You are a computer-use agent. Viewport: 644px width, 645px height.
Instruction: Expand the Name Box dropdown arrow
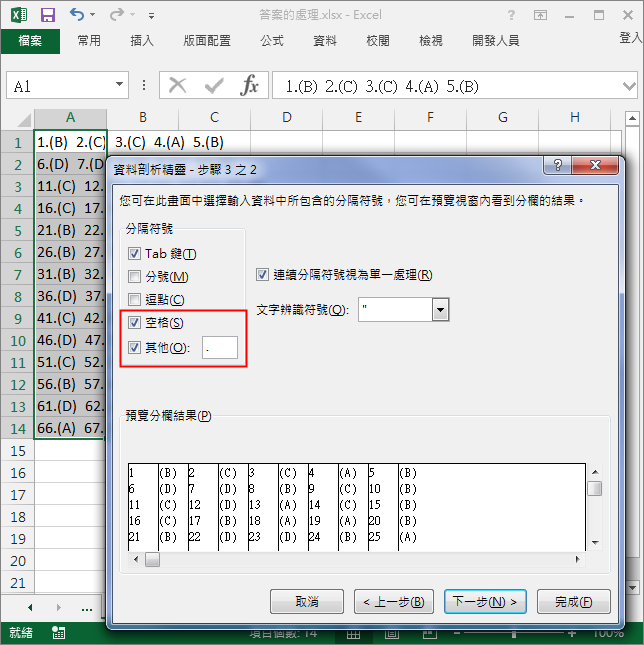coord(119,84)
